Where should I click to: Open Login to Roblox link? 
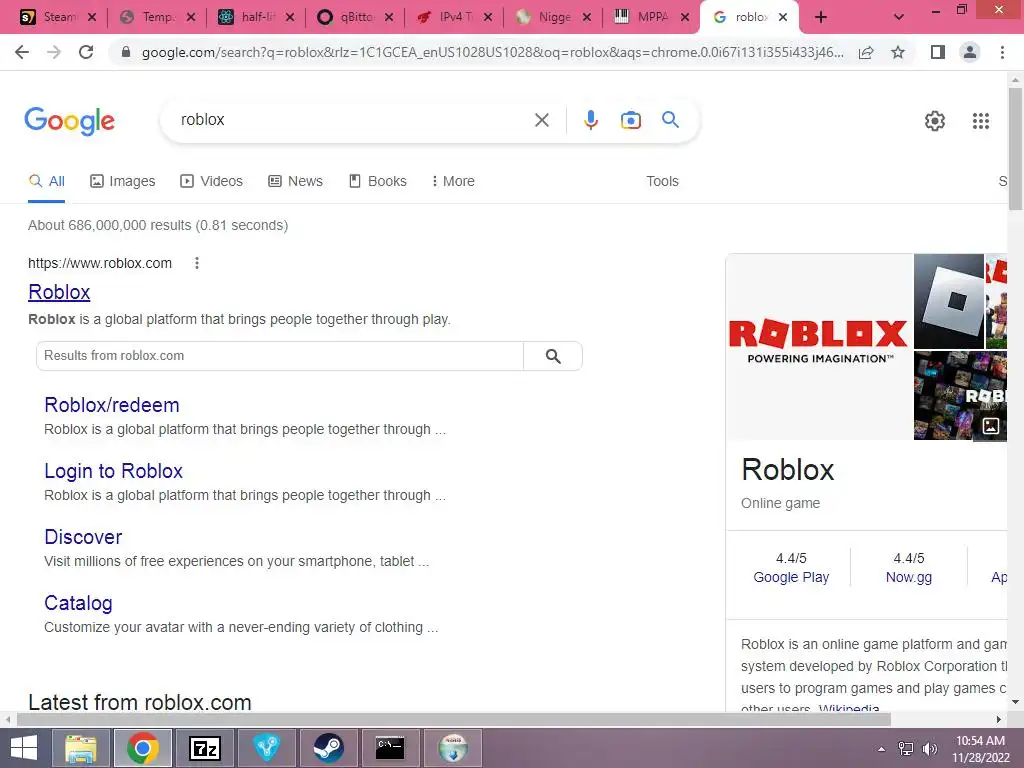point(114,471)
